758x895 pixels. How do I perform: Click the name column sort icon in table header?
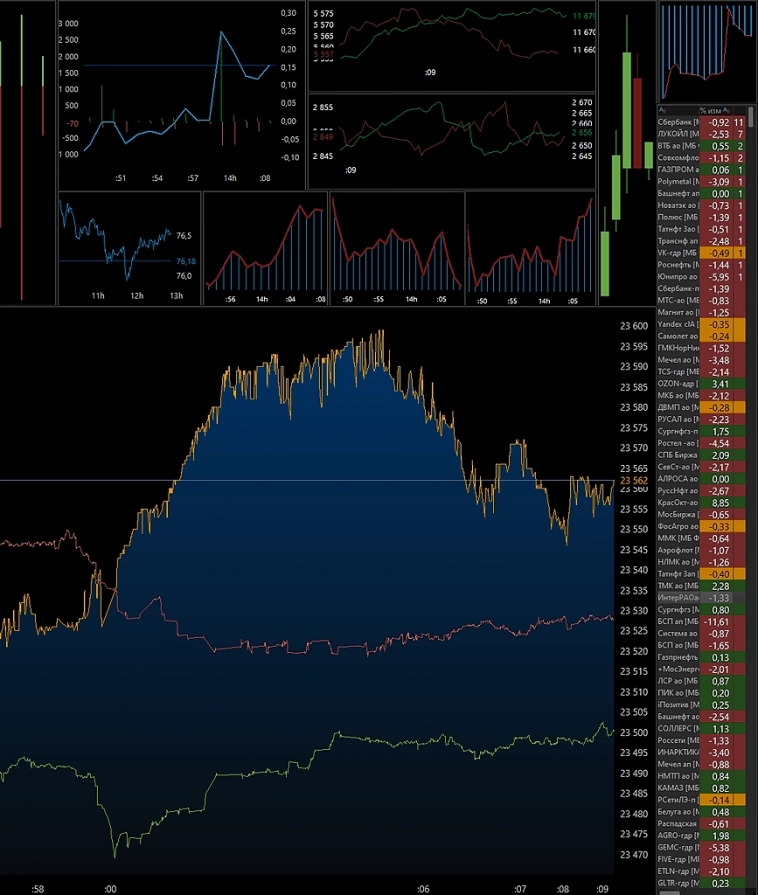coord(663,110)
